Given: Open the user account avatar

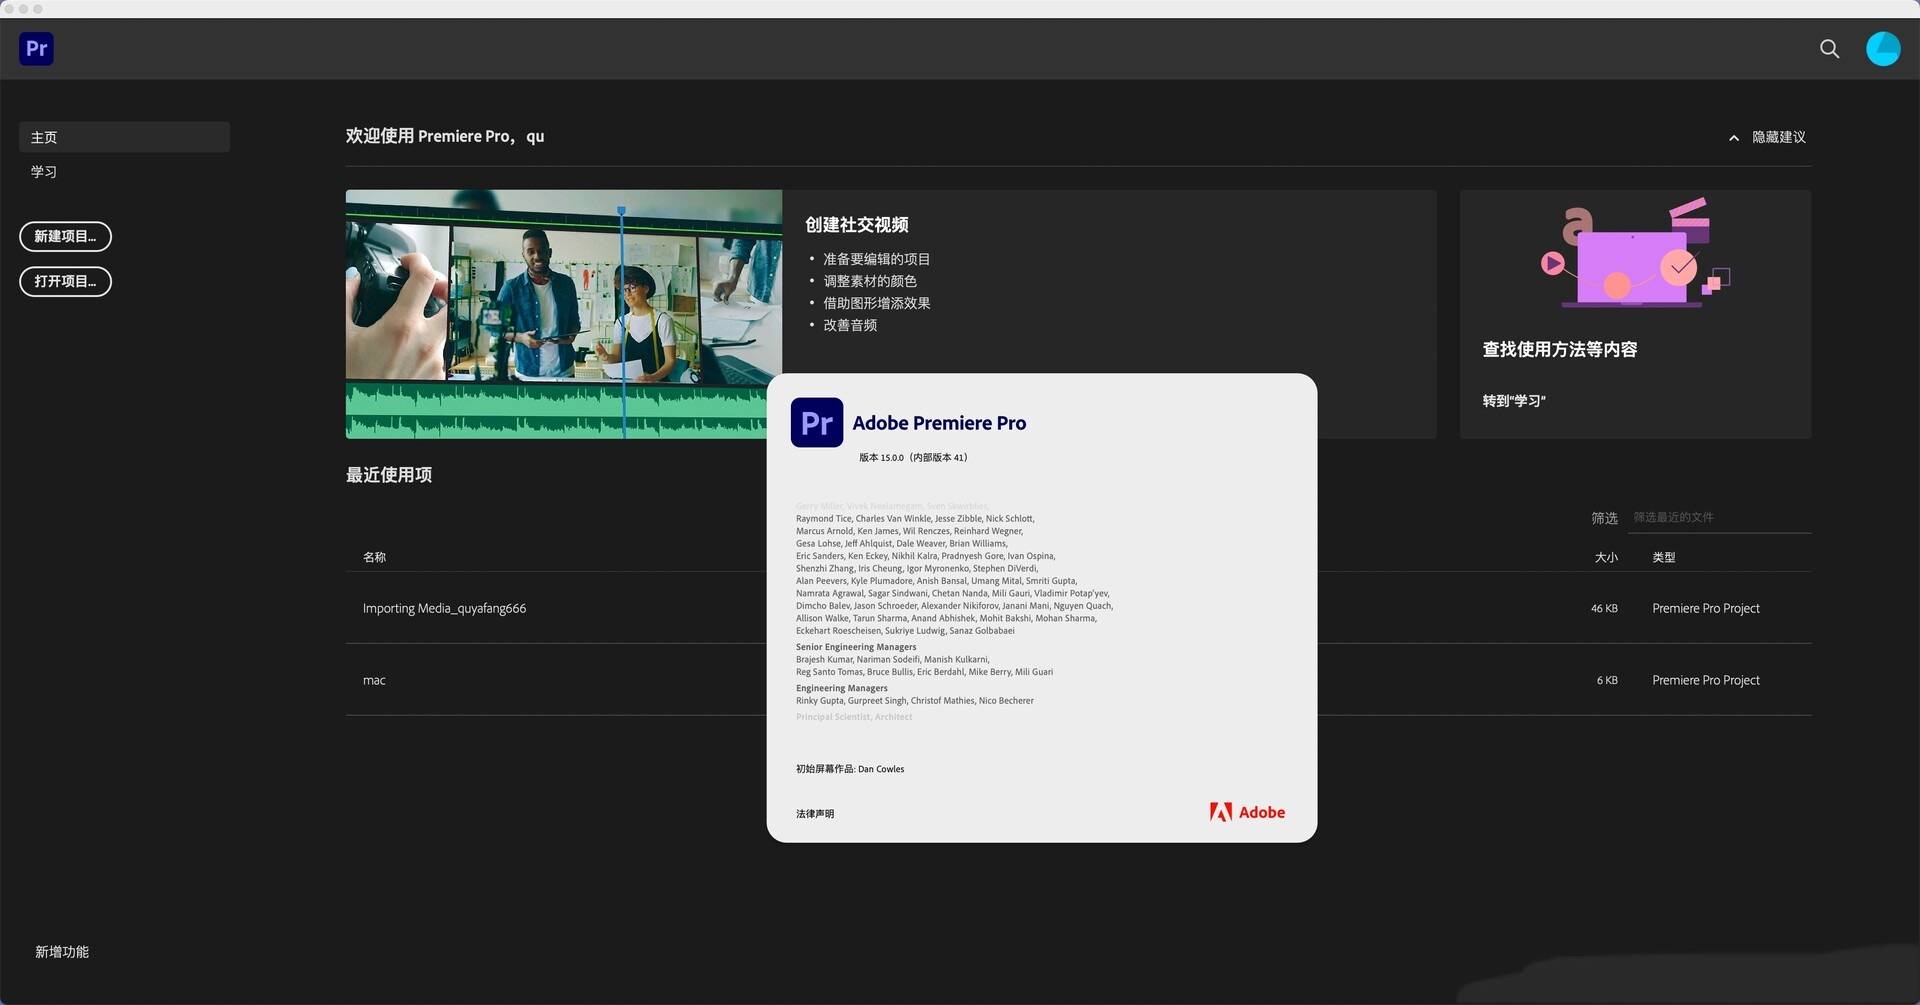Looking at the screenshot, I should 1883,48.
